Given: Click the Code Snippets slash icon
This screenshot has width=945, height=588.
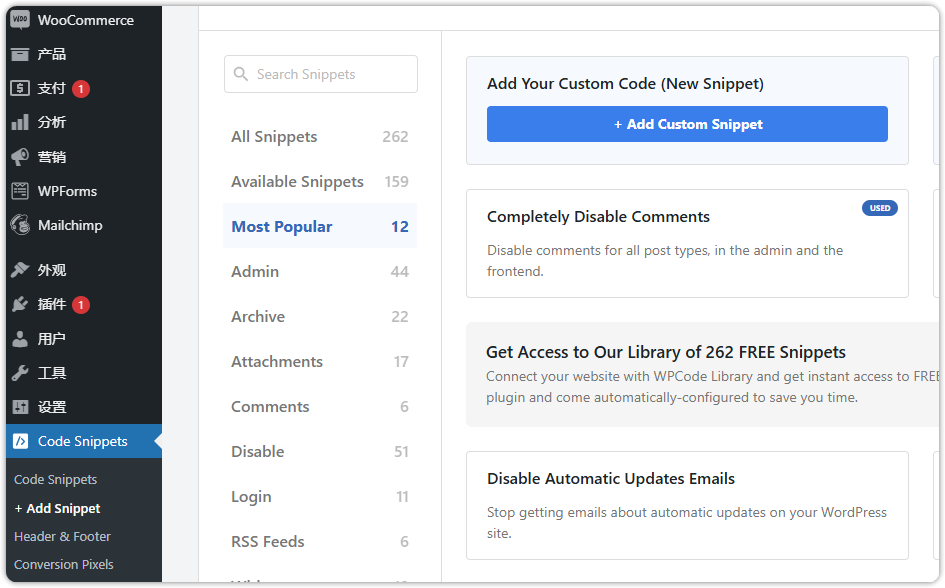Looking at the screenshot, I should tap(20, 441).
